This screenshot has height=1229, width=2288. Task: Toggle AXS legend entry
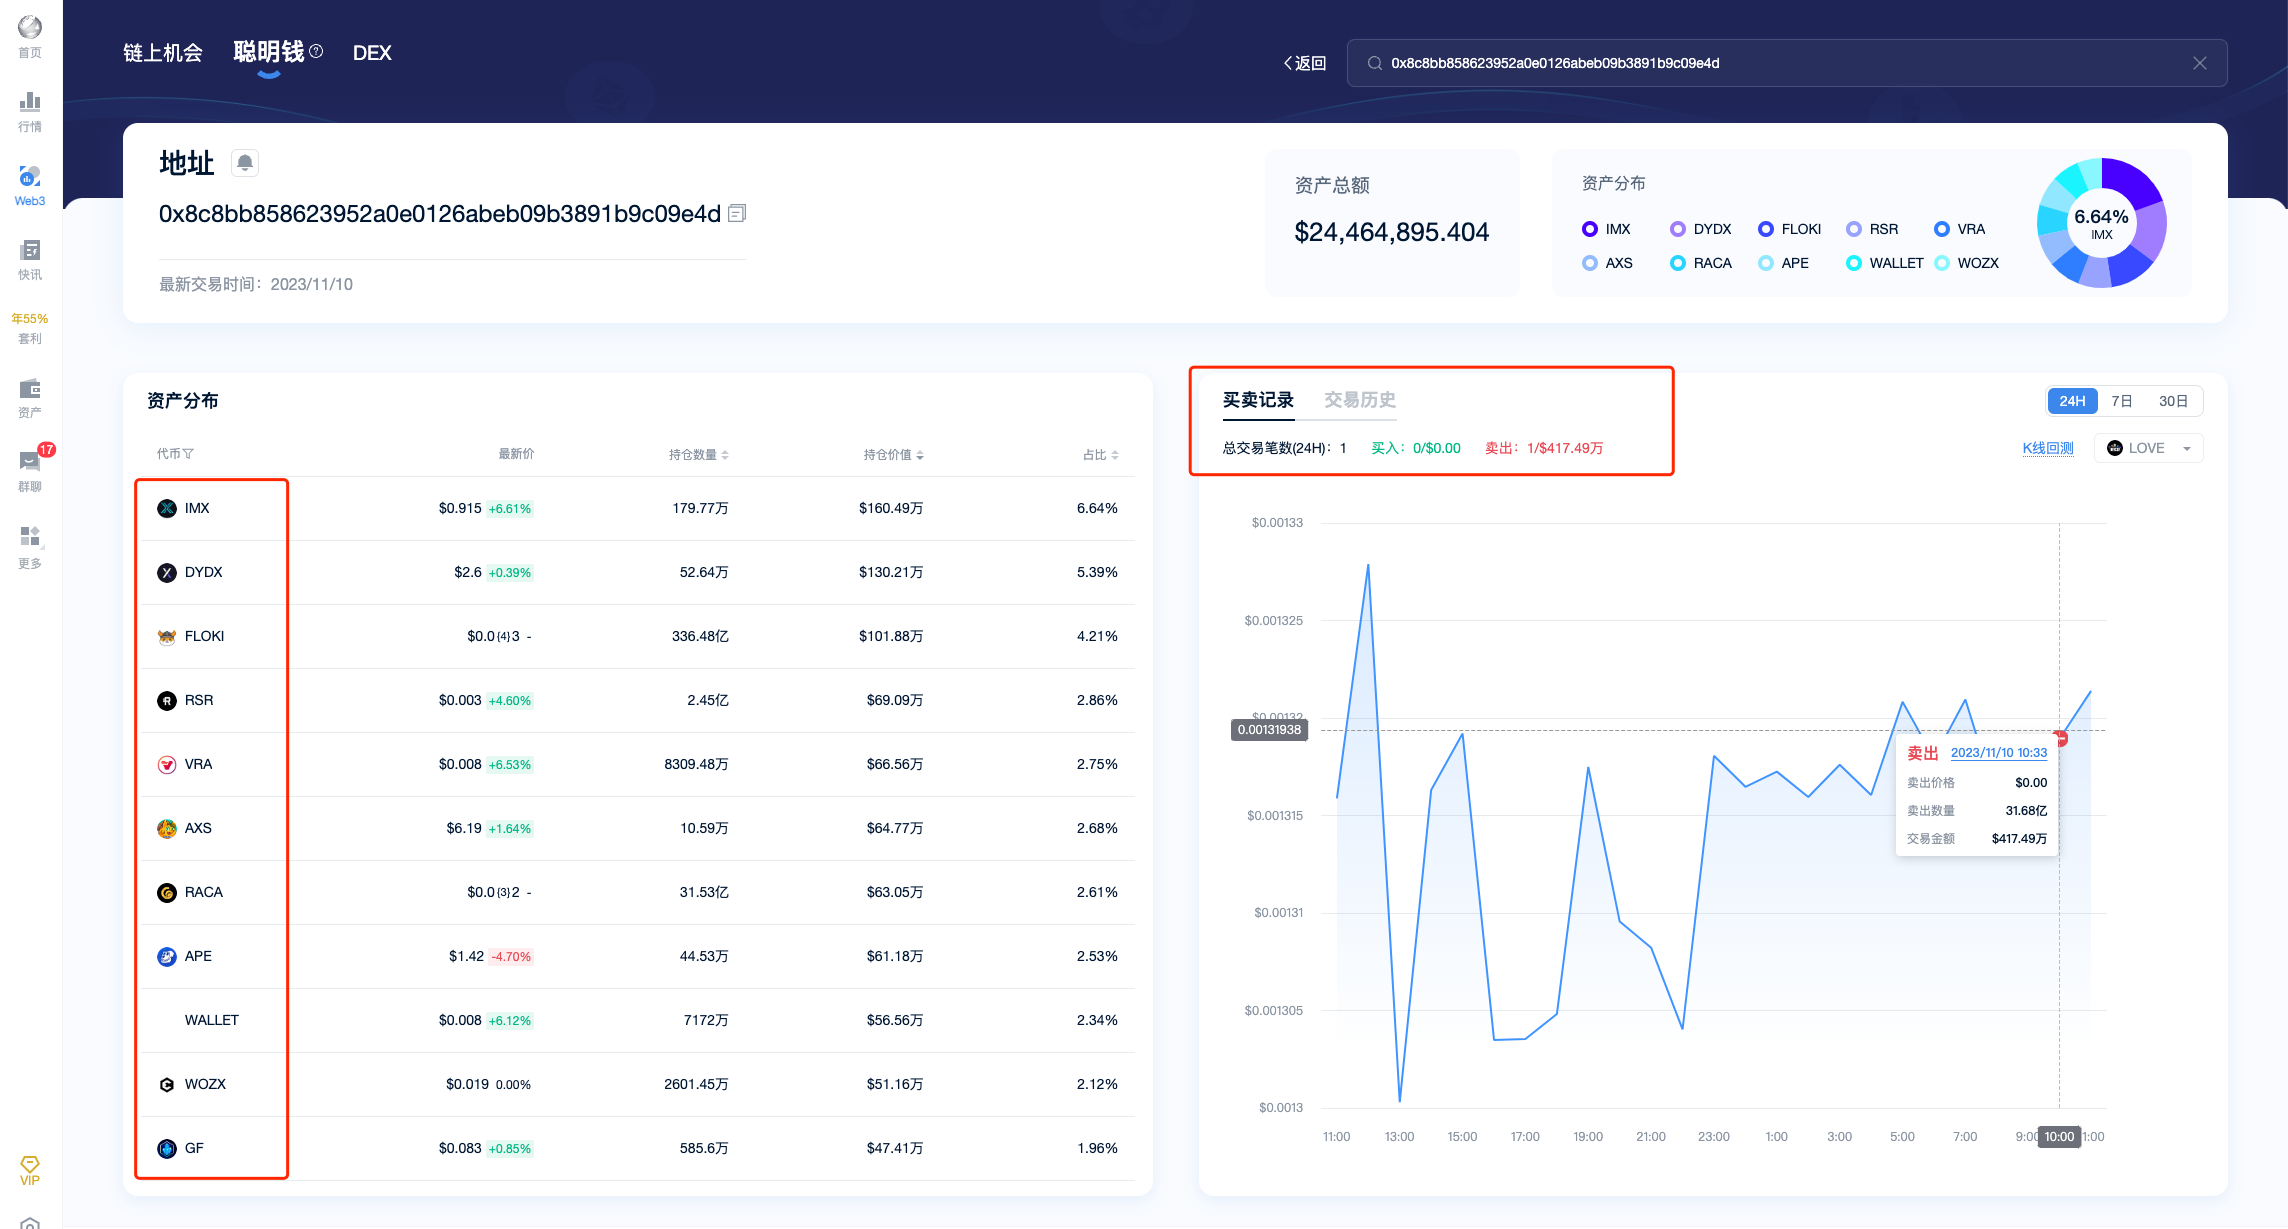click(1607, 263)
